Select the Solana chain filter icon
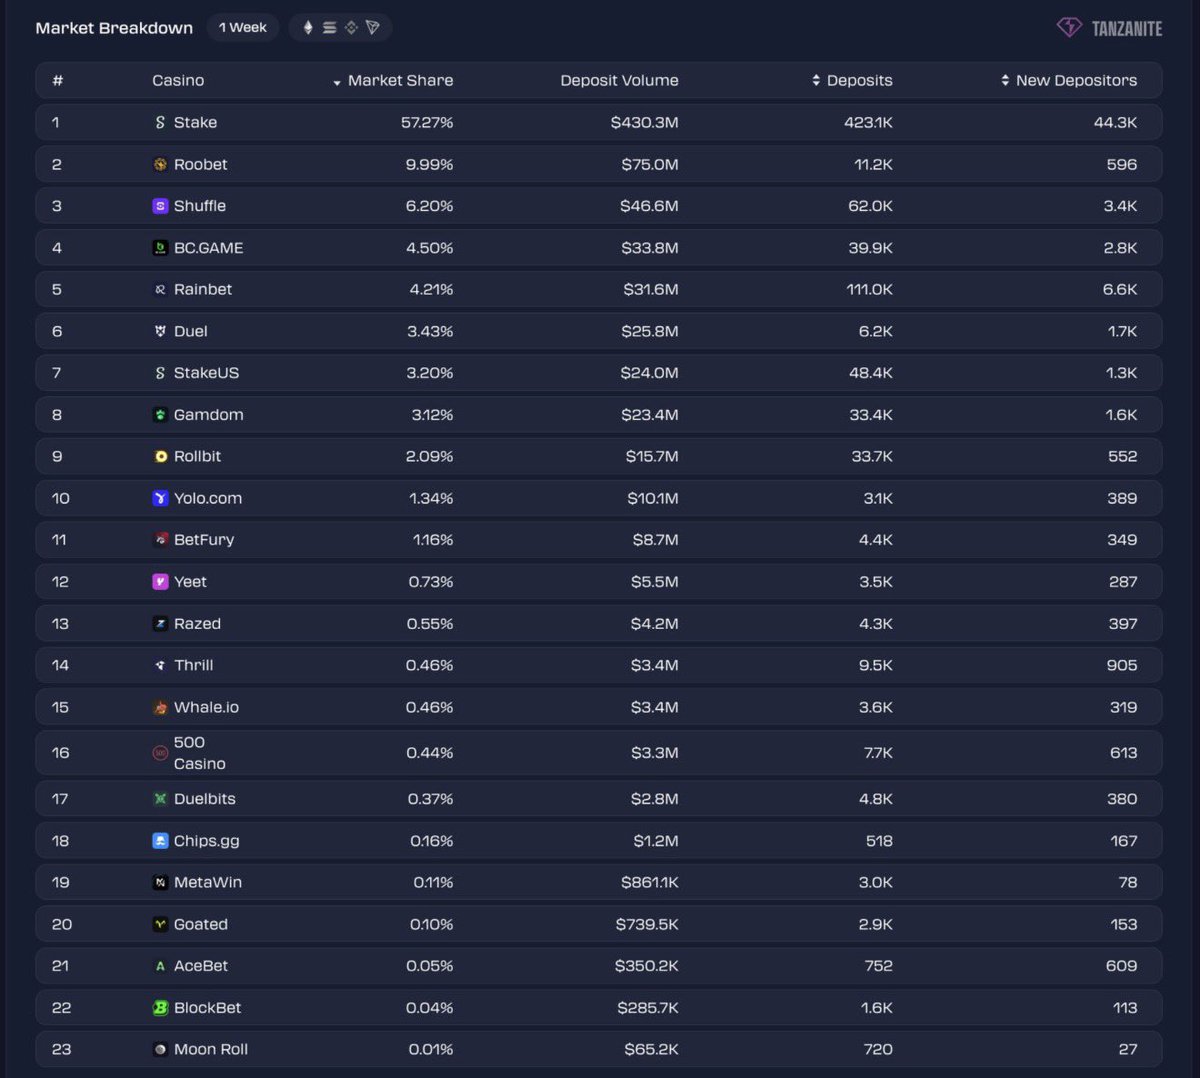The height and width of the screenshot is (1078, 1200). point(329,28)
